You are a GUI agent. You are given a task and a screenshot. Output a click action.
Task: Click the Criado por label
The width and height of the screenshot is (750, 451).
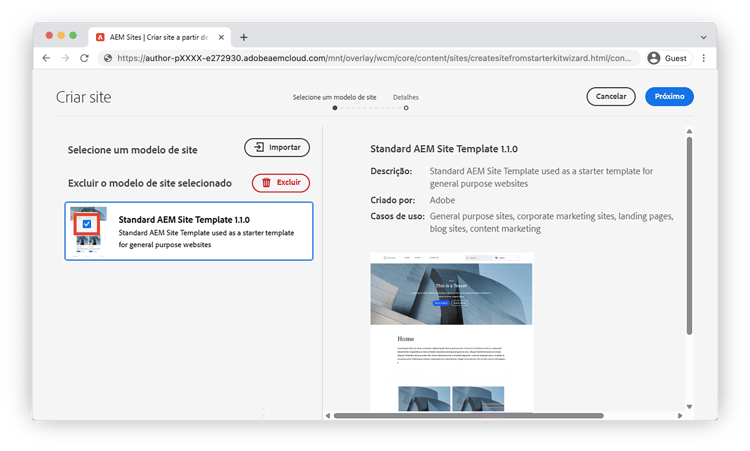point(393,200)
